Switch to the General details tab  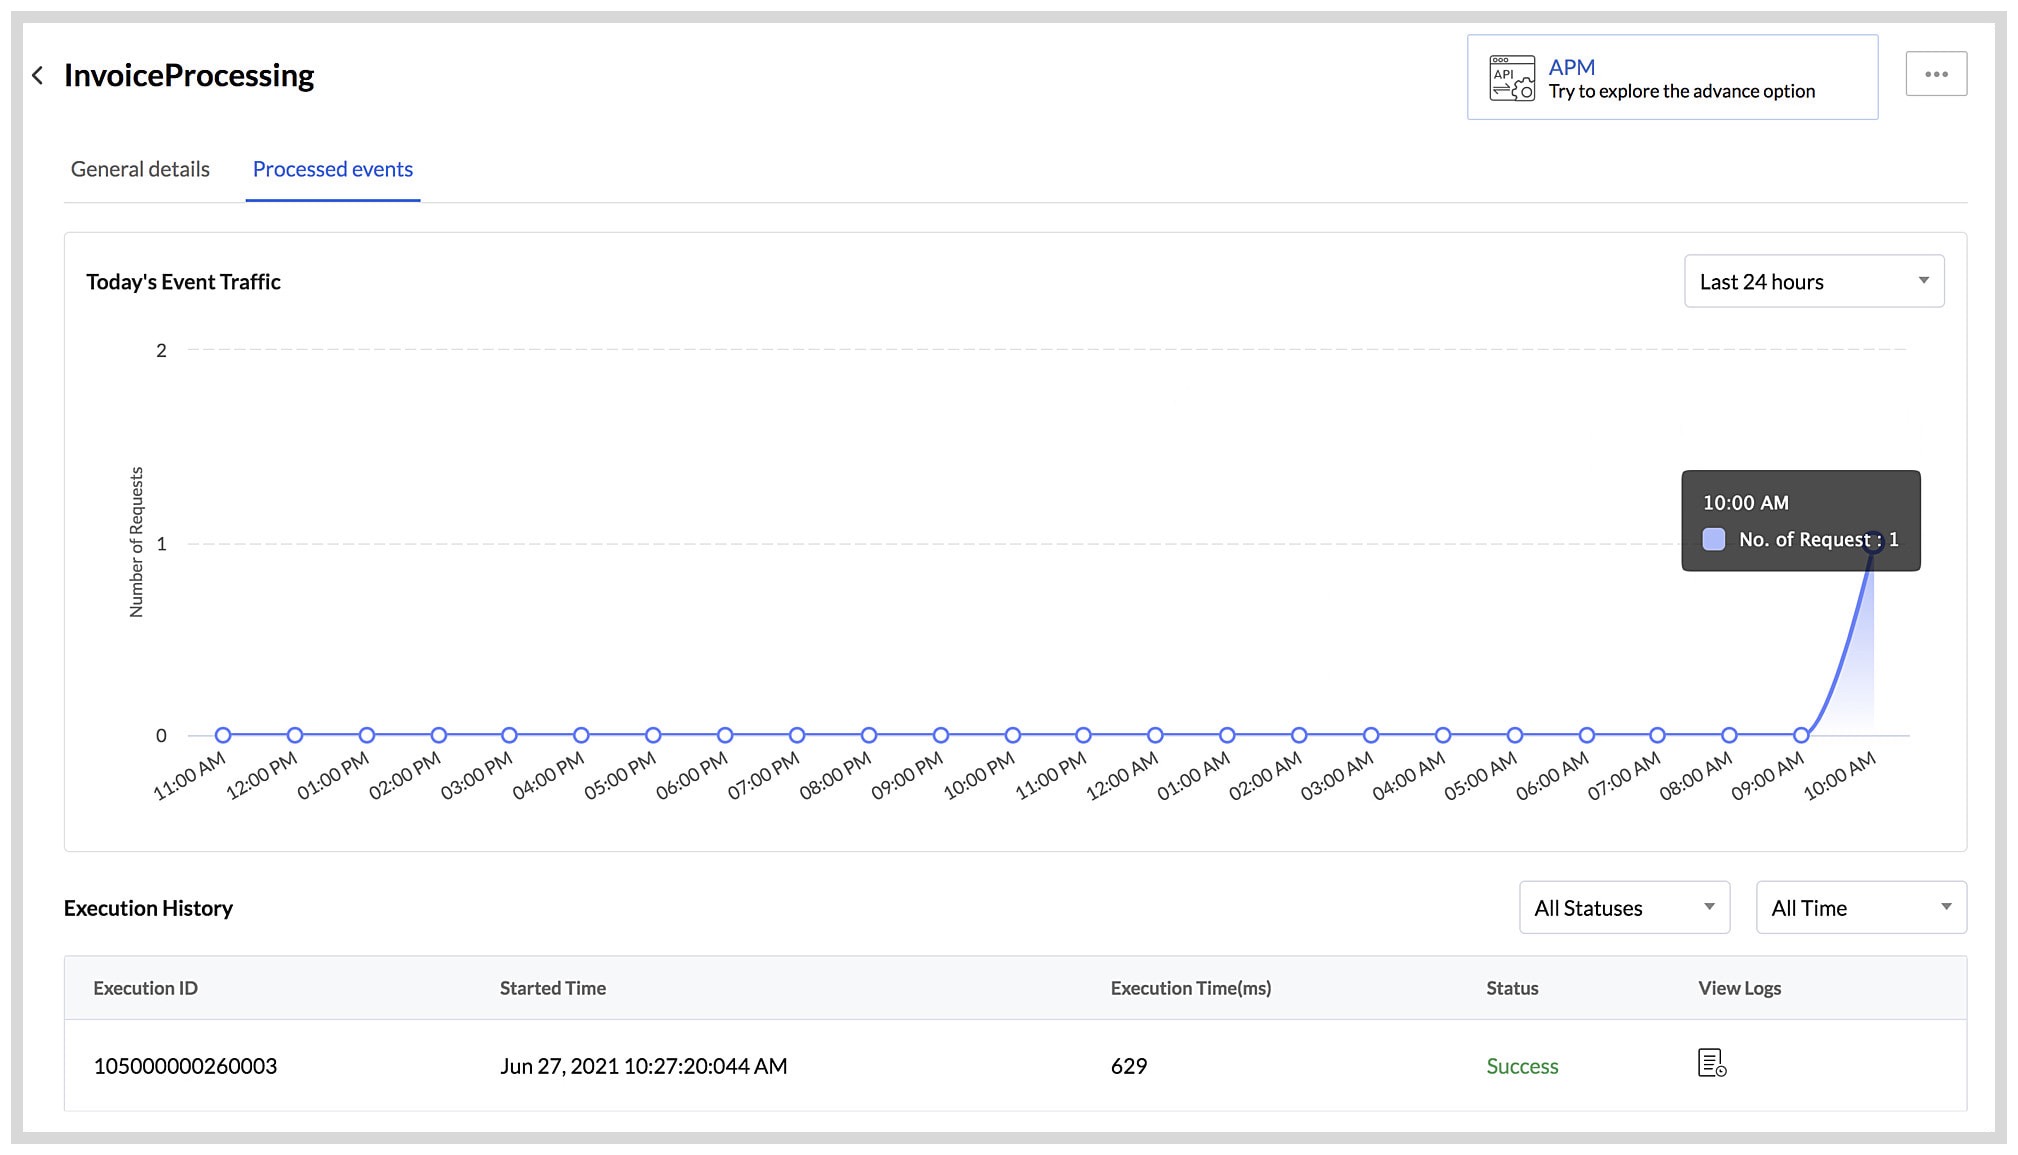click(x=140, y=169)
